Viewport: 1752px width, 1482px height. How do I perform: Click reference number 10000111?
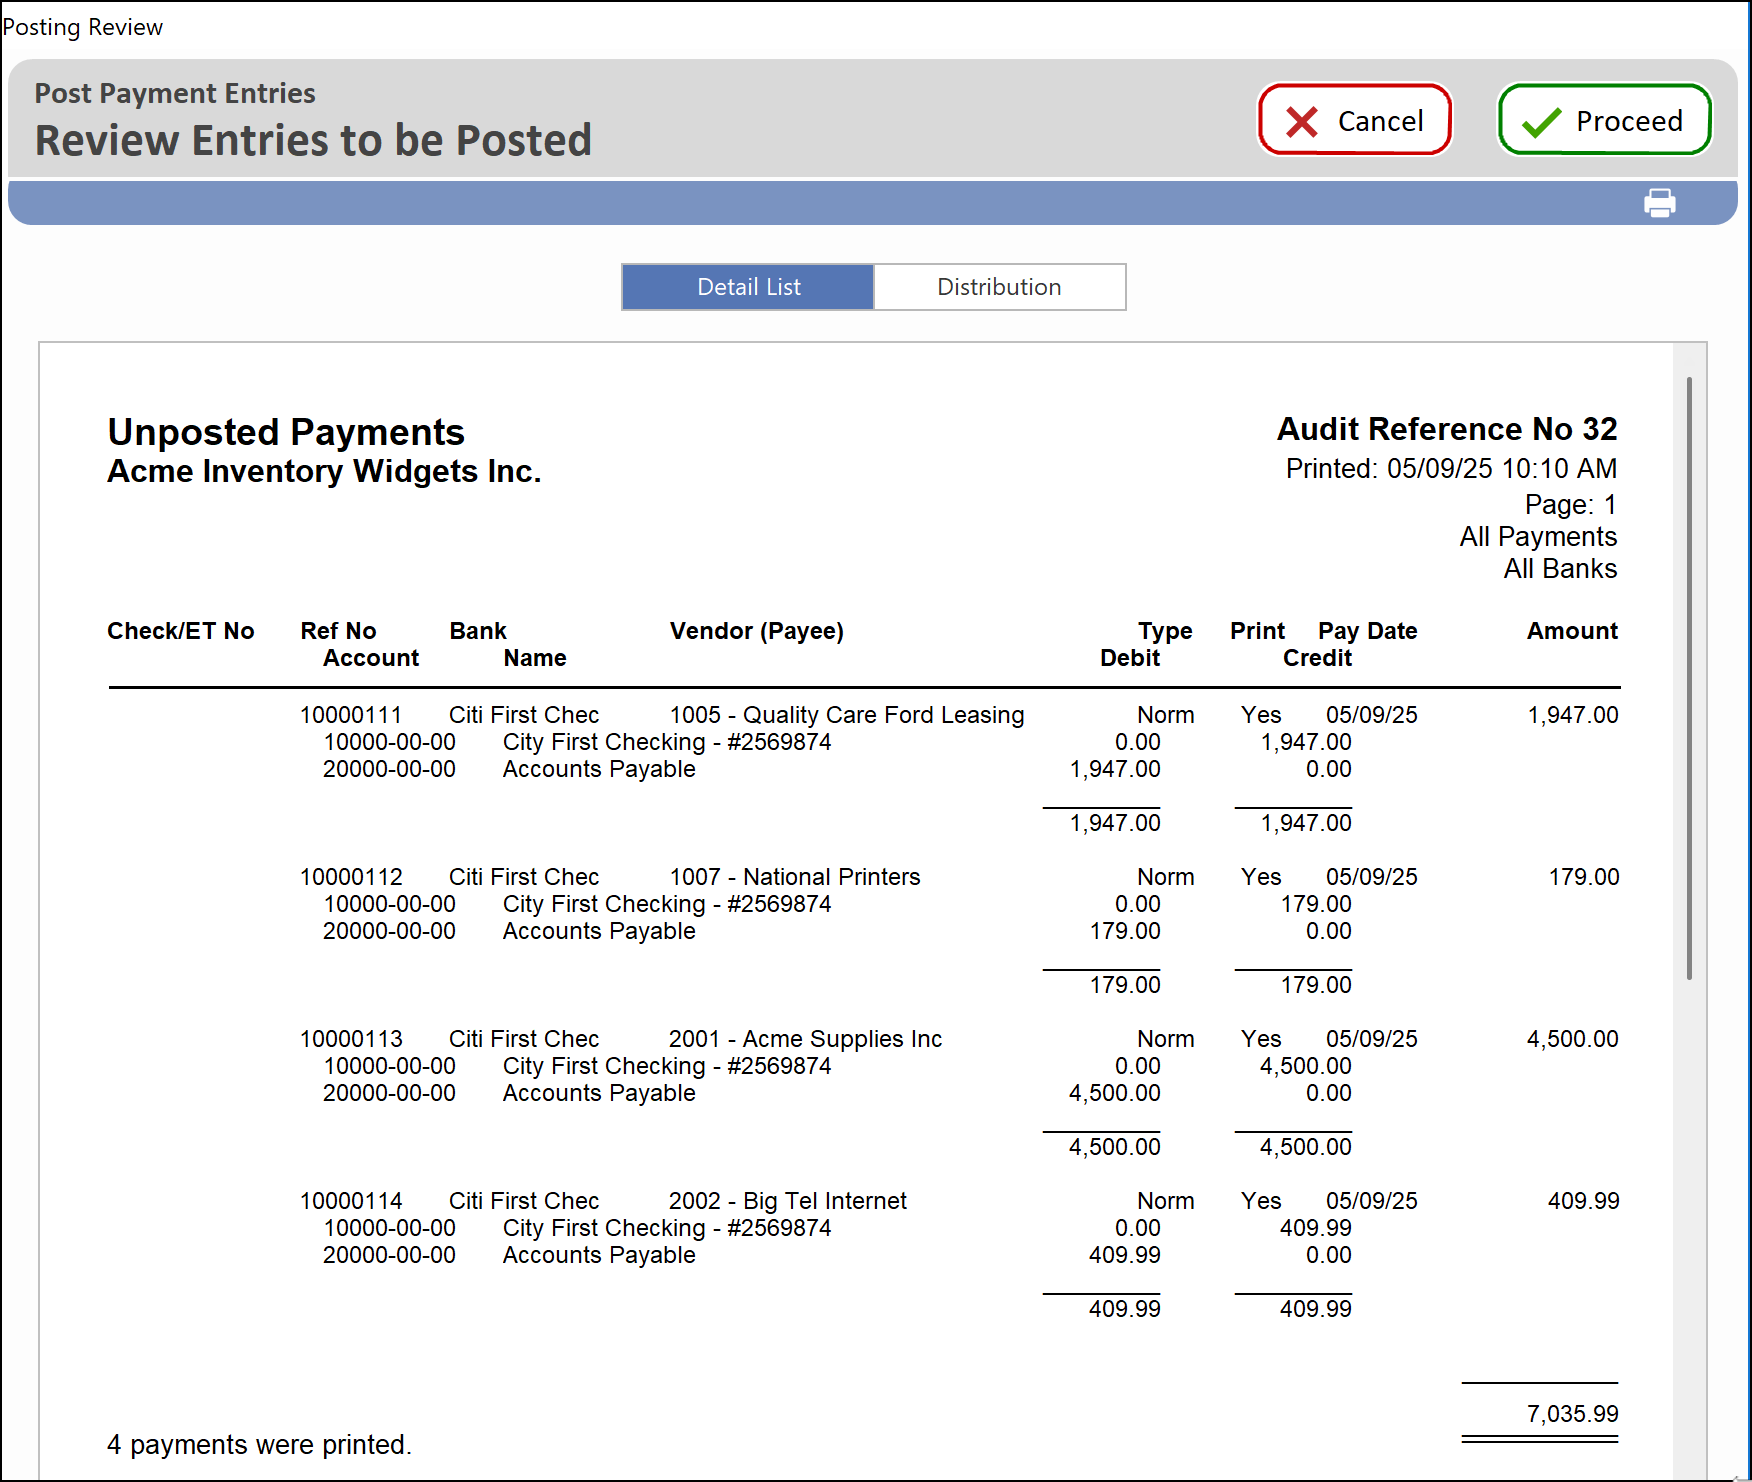[x=351, y=715]
